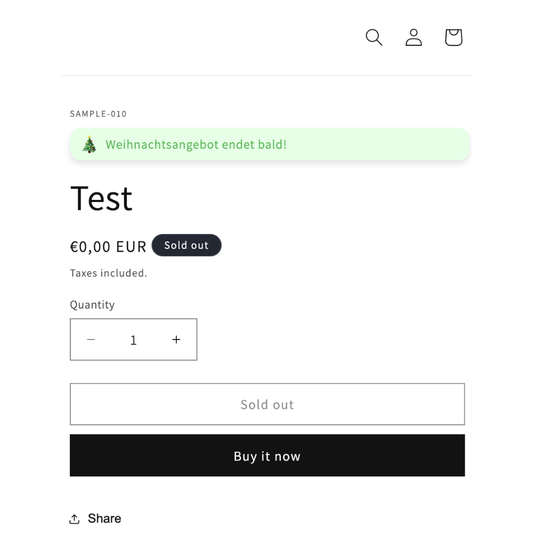Screen dimensions: 533x533
Task: Click the Christmas tree emoji icon
Action: tap(89, 144)
